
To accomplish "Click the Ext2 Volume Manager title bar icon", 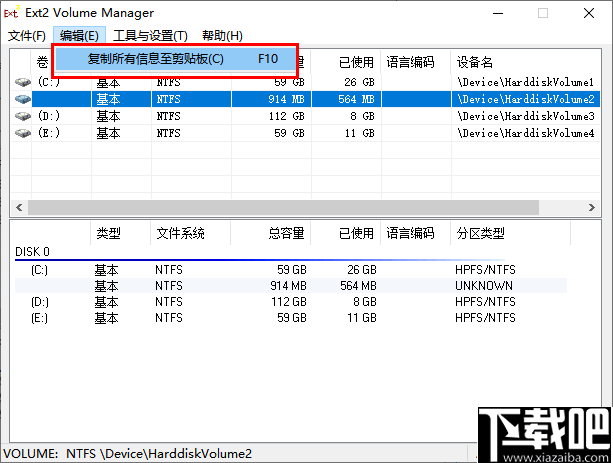I will pyautogui.click(x=11, y=13).
